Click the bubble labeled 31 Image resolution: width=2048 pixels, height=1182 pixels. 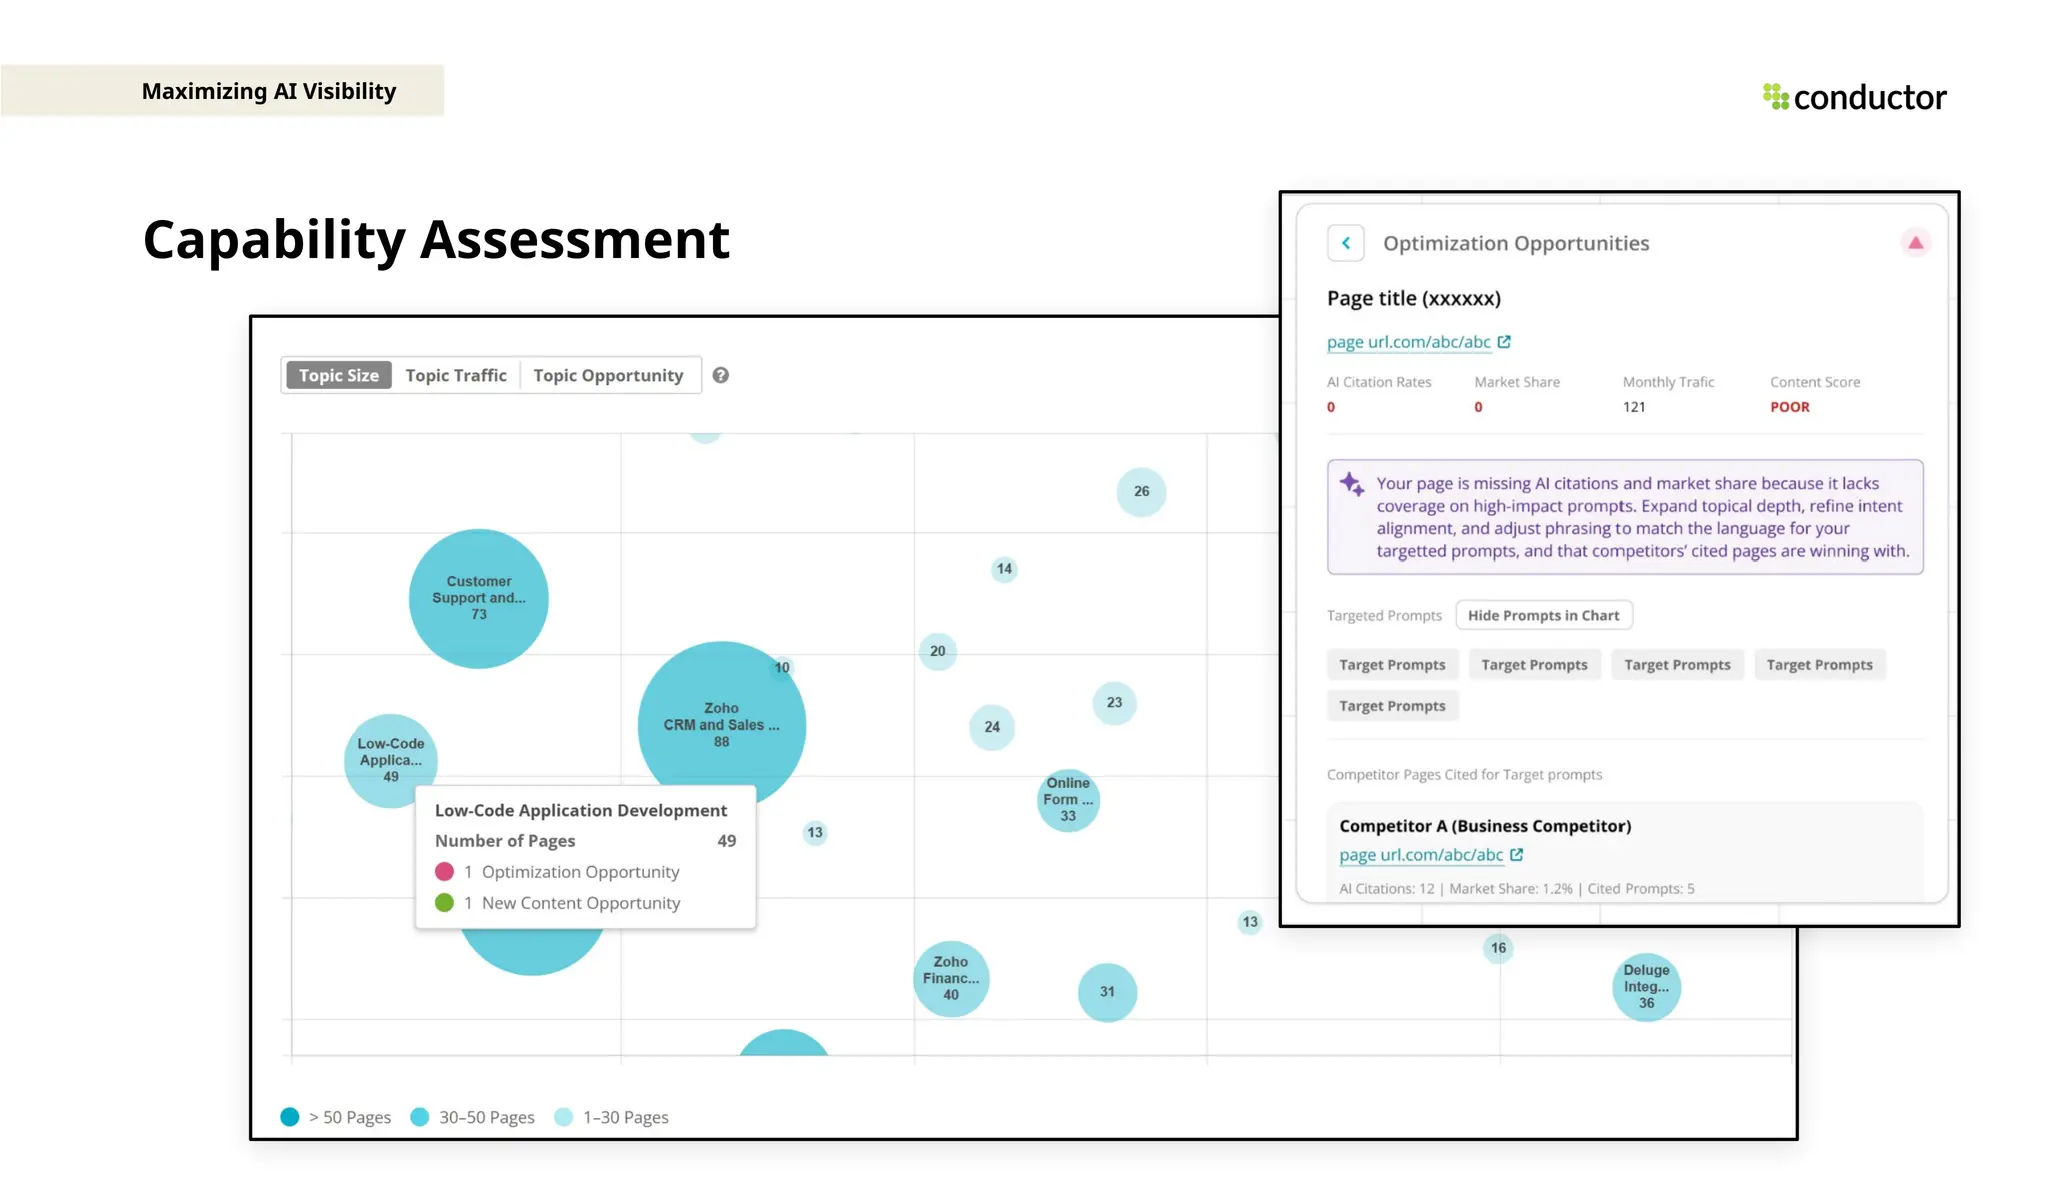(1107, 992)
